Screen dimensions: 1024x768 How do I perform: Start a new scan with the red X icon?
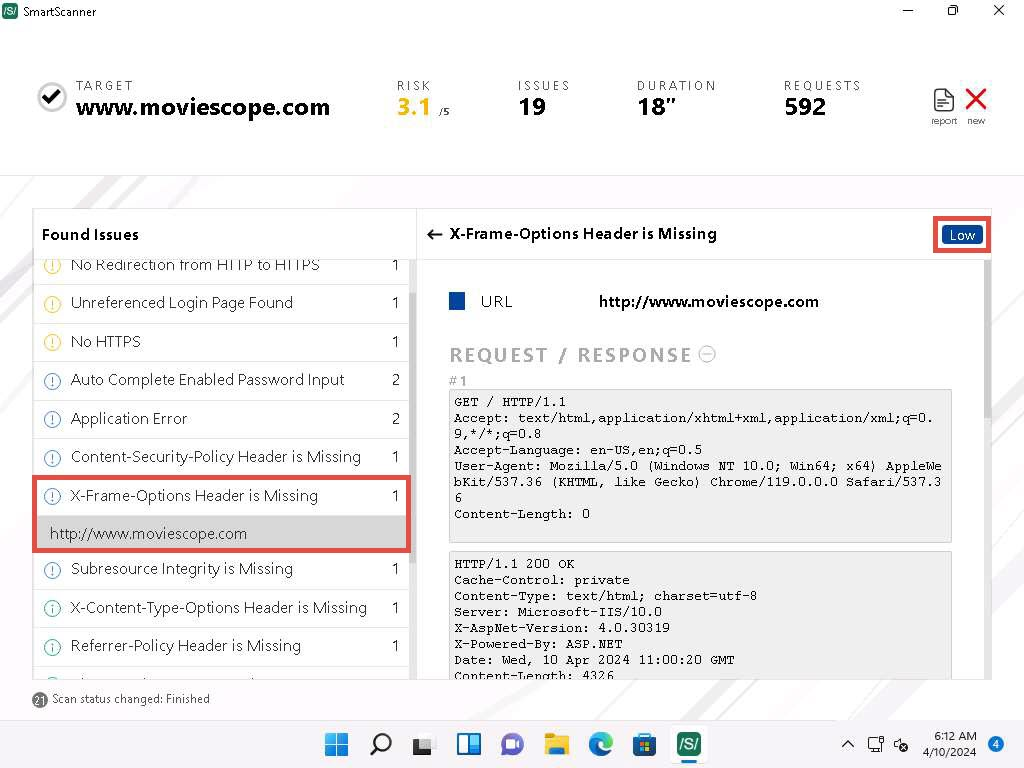click(976, 102)
